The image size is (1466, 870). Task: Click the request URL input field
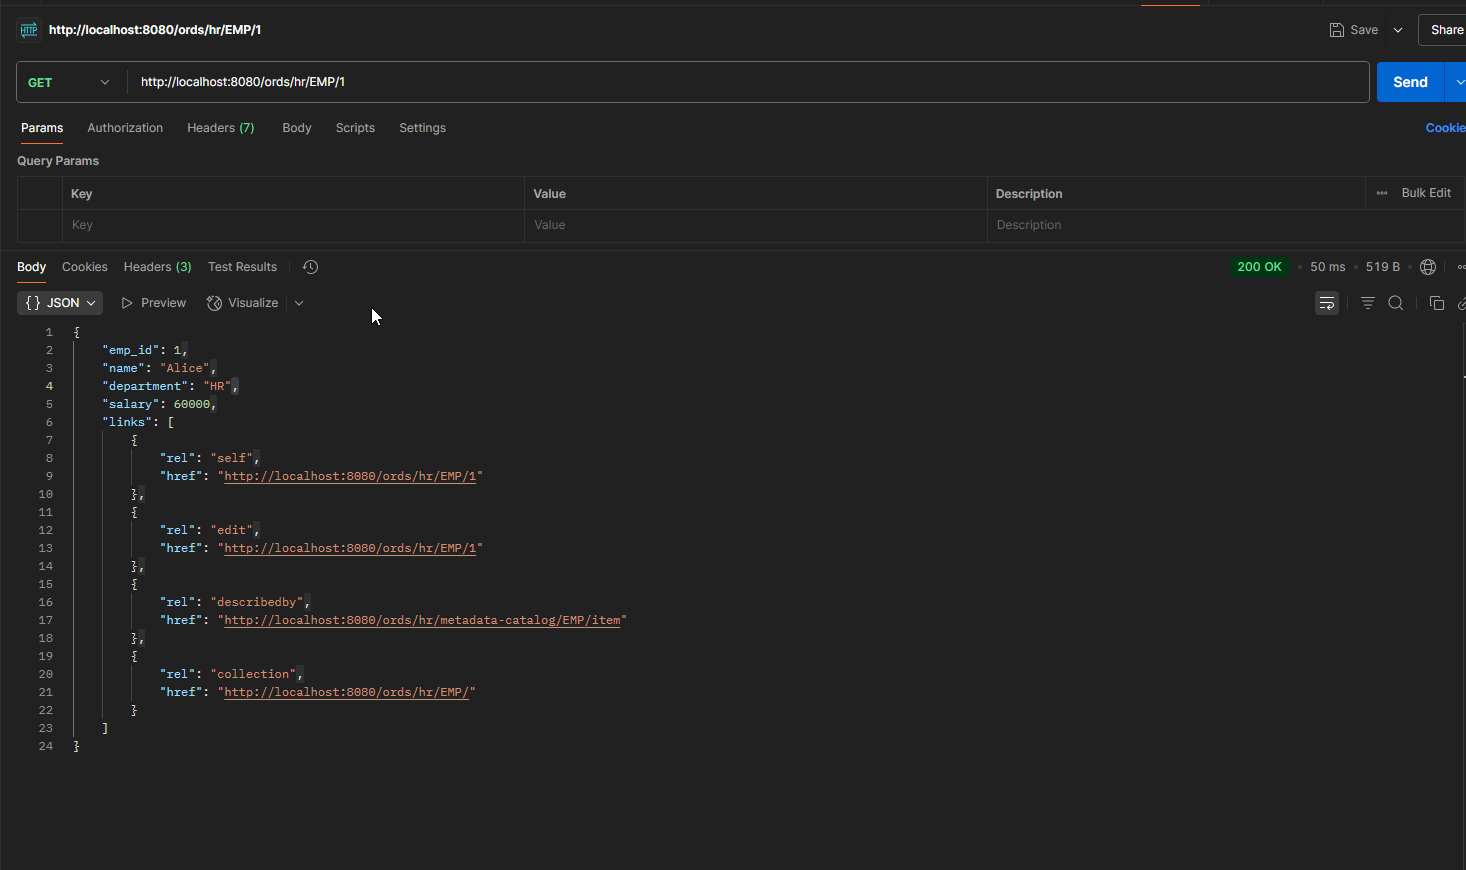coord(748,82)
